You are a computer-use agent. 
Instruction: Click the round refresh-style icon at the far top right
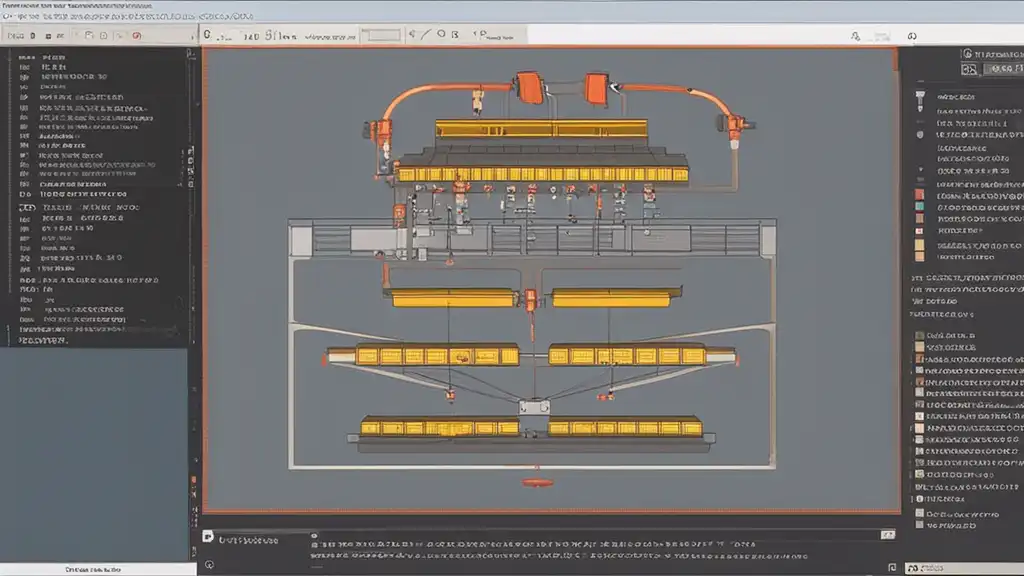click(912, 36)
